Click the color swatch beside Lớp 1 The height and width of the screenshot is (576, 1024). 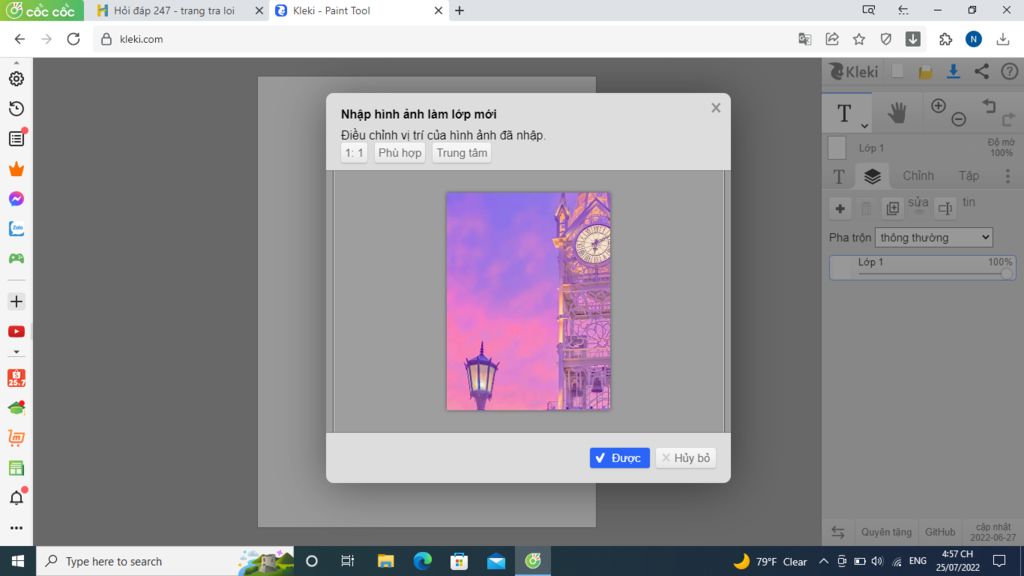[837, 148]
